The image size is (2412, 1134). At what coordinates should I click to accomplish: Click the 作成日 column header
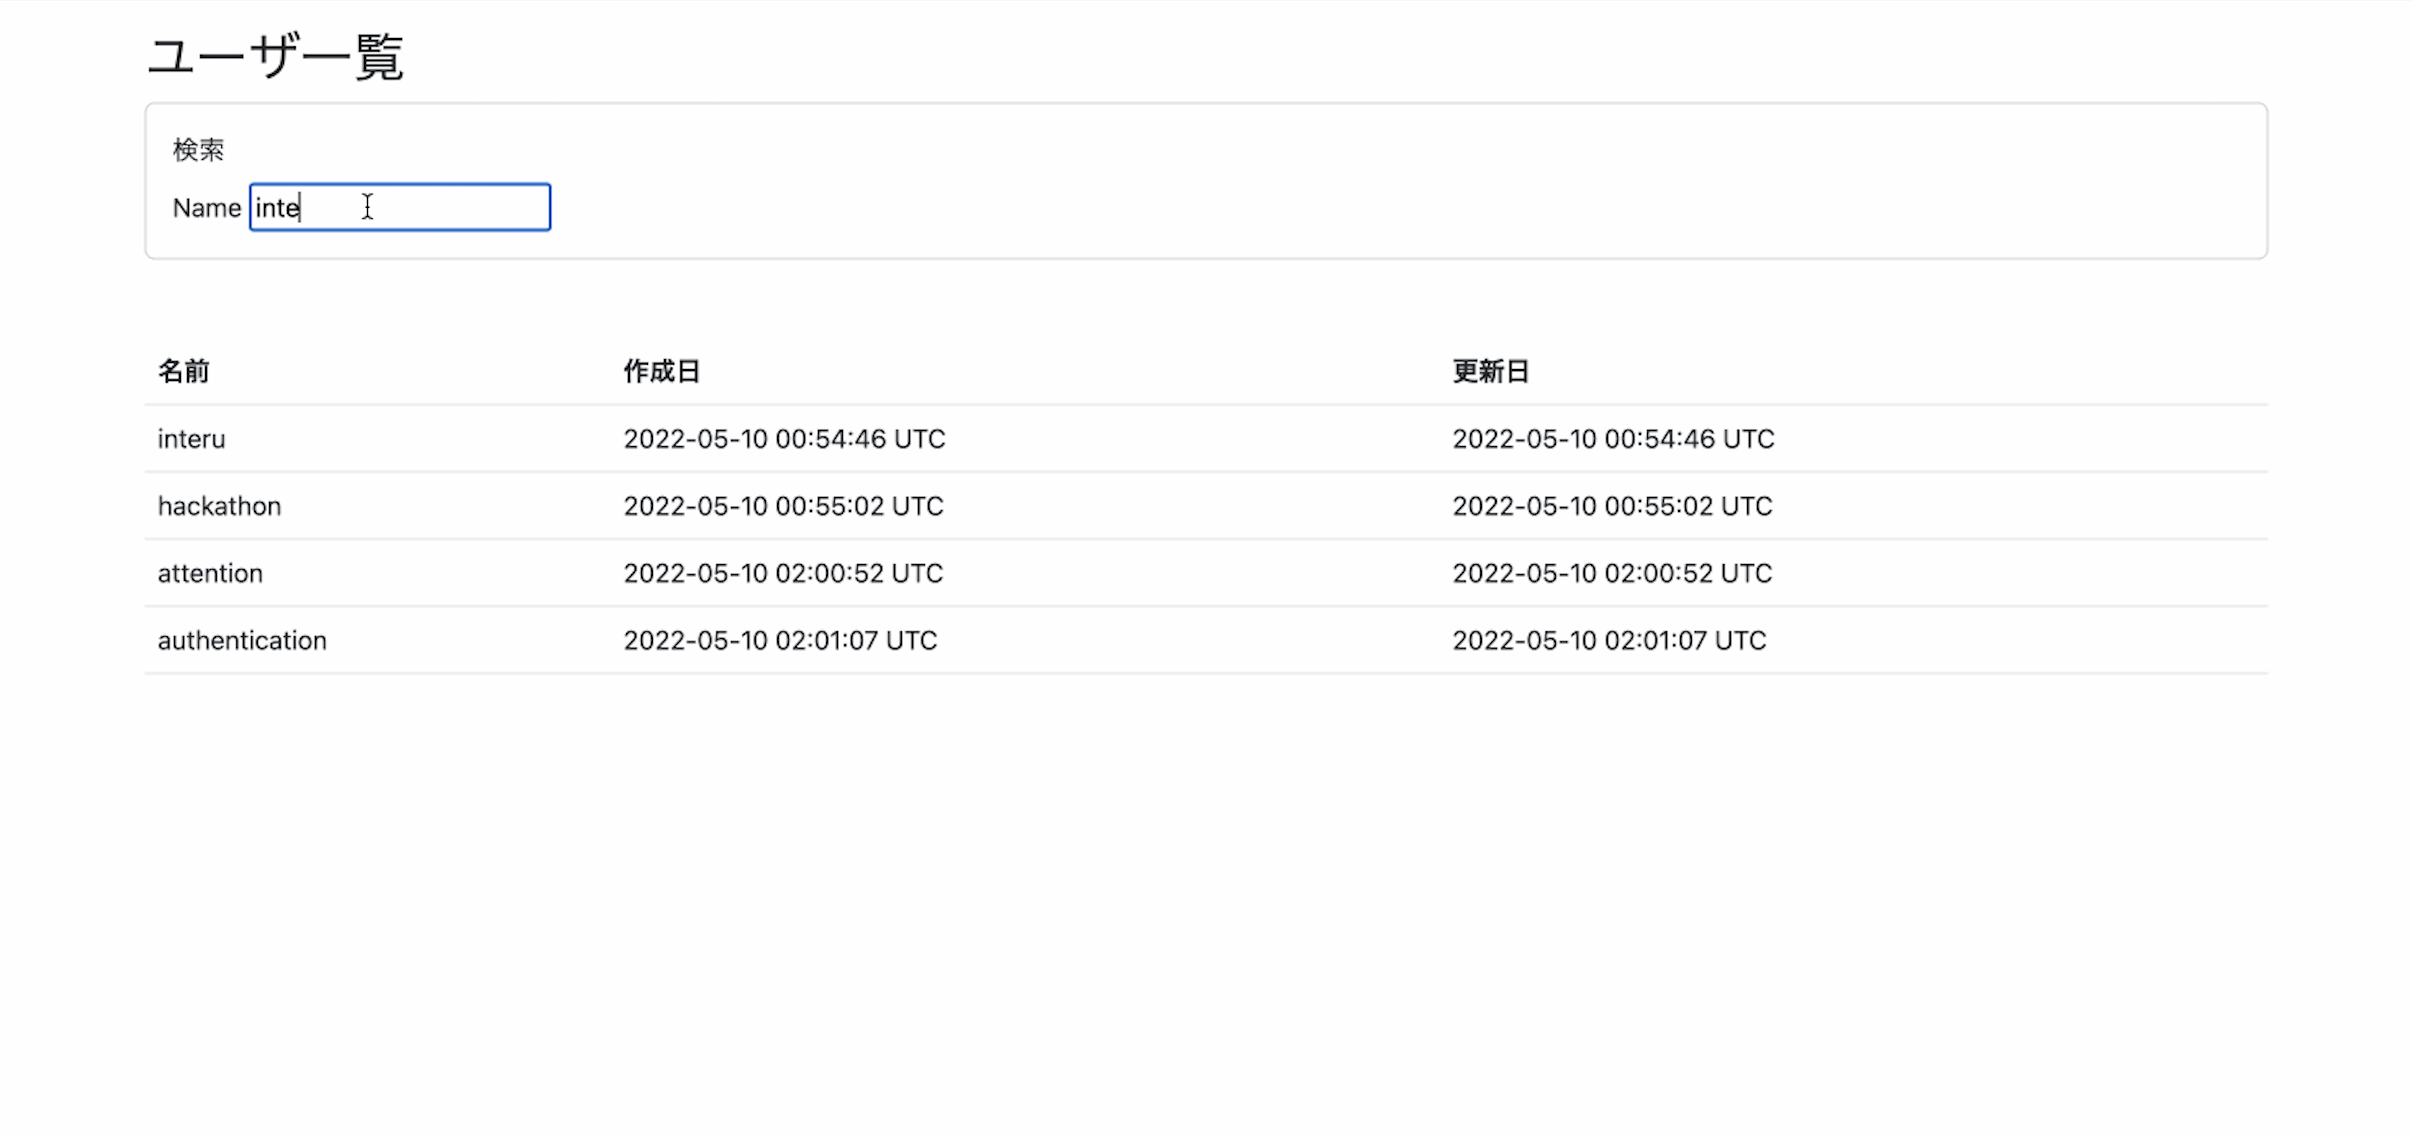661,372
